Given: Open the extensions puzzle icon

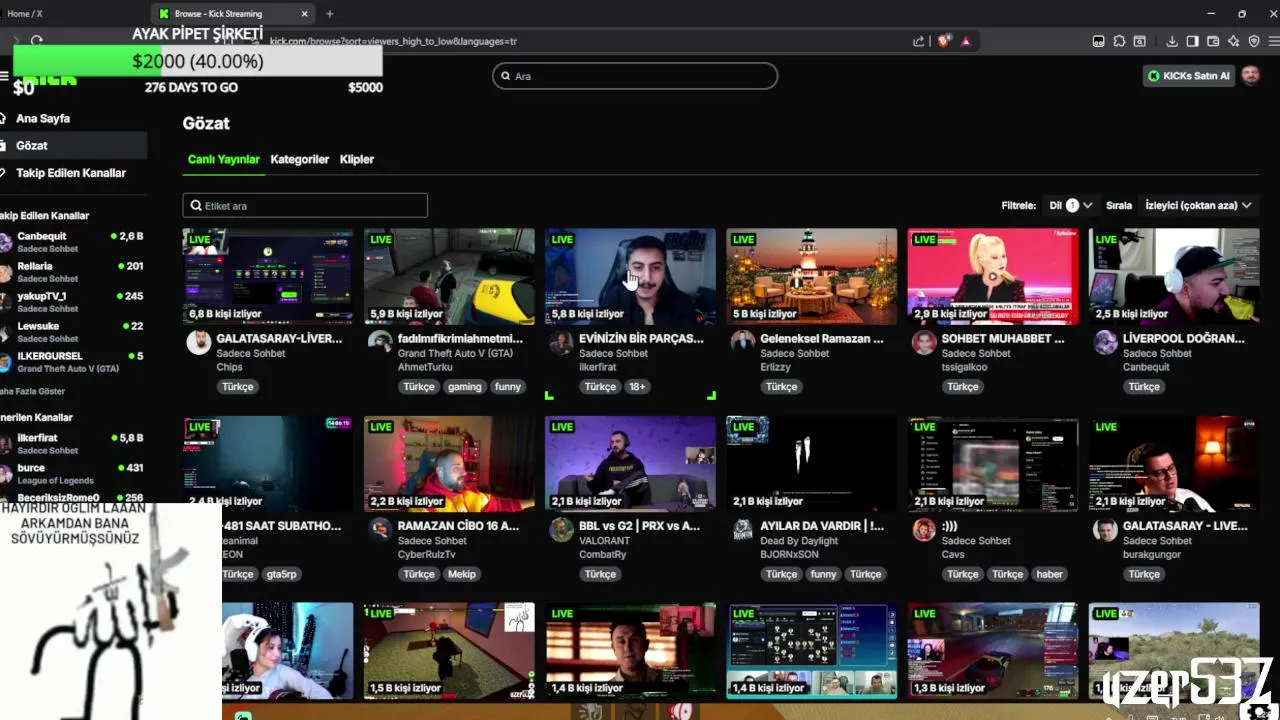Looking at the screenshot, I should pos(1119,41).
